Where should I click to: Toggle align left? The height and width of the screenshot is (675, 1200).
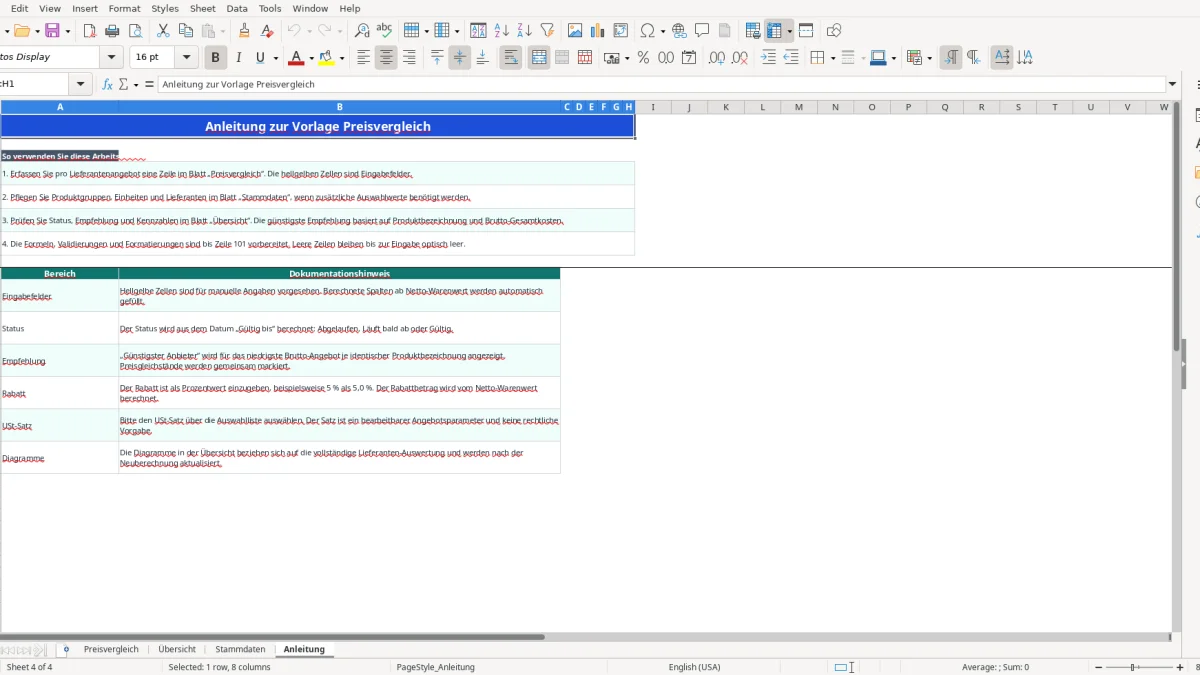pyautogui.click(x=363, y=58)
